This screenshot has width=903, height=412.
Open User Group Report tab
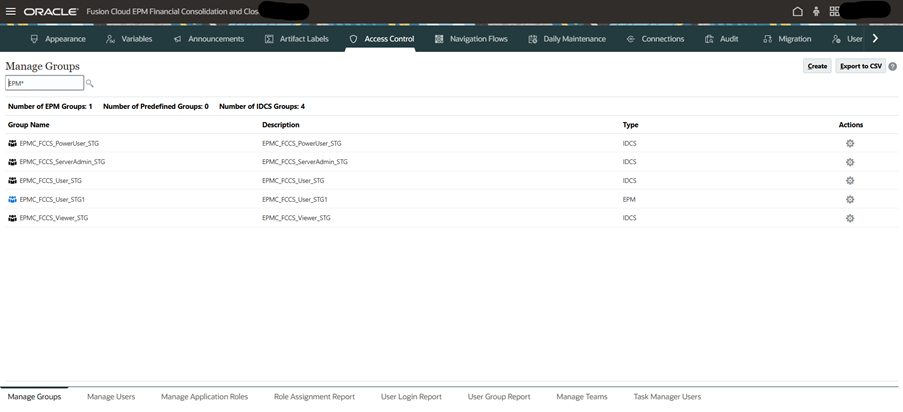499,396
